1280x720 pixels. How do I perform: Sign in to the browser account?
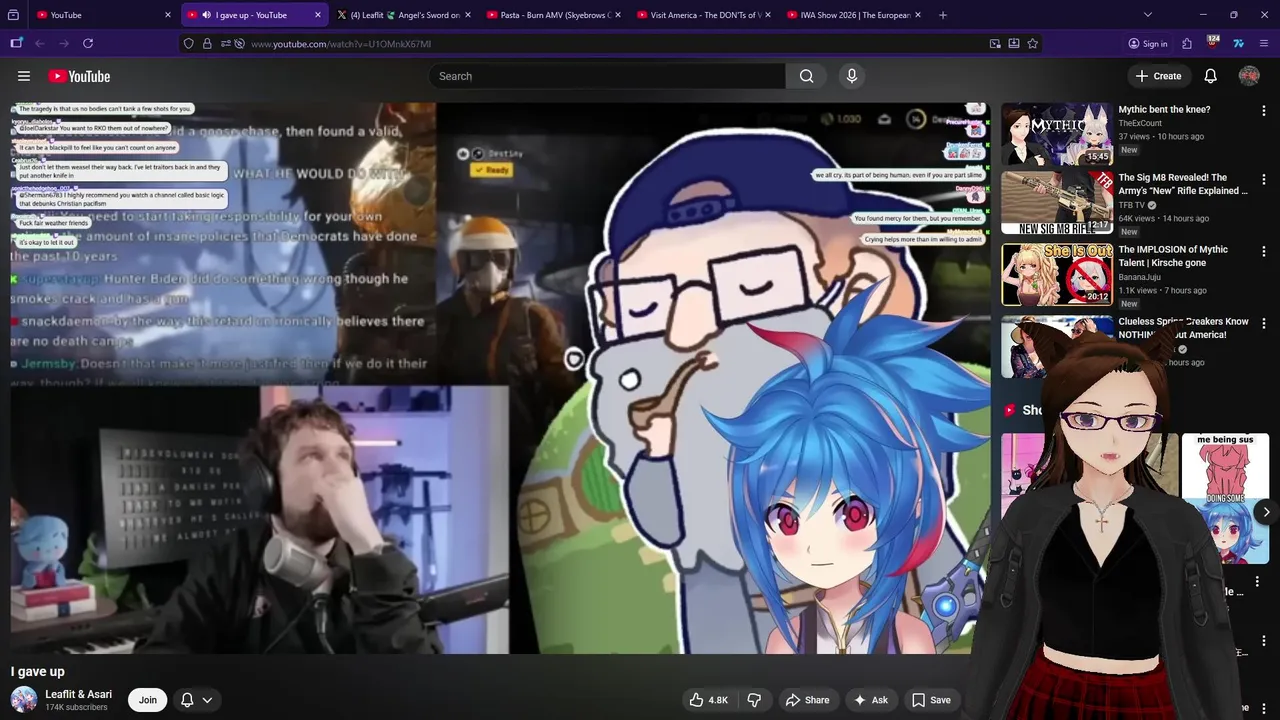pyautogui.click(x=1148, y=44)
